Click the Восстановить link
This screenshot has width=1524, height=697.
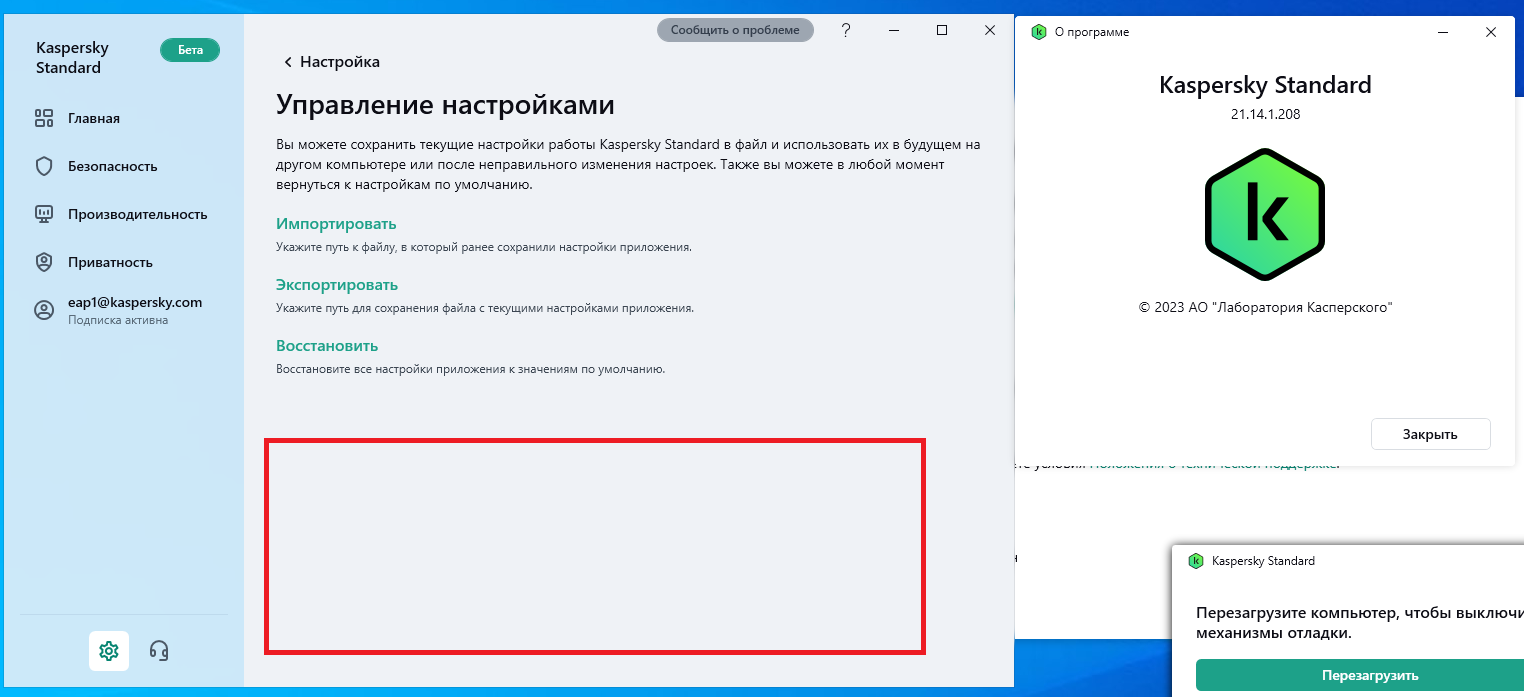click(x=327, y=346)
